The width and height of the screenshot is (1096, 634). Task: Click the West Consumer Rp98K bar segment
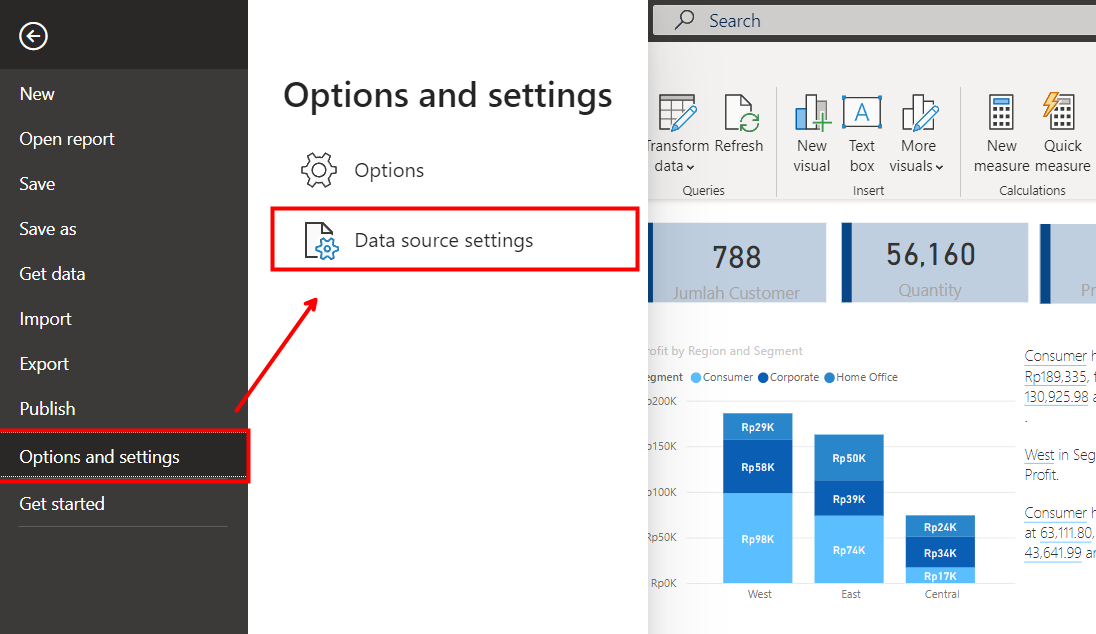click(x=758, y=539)
